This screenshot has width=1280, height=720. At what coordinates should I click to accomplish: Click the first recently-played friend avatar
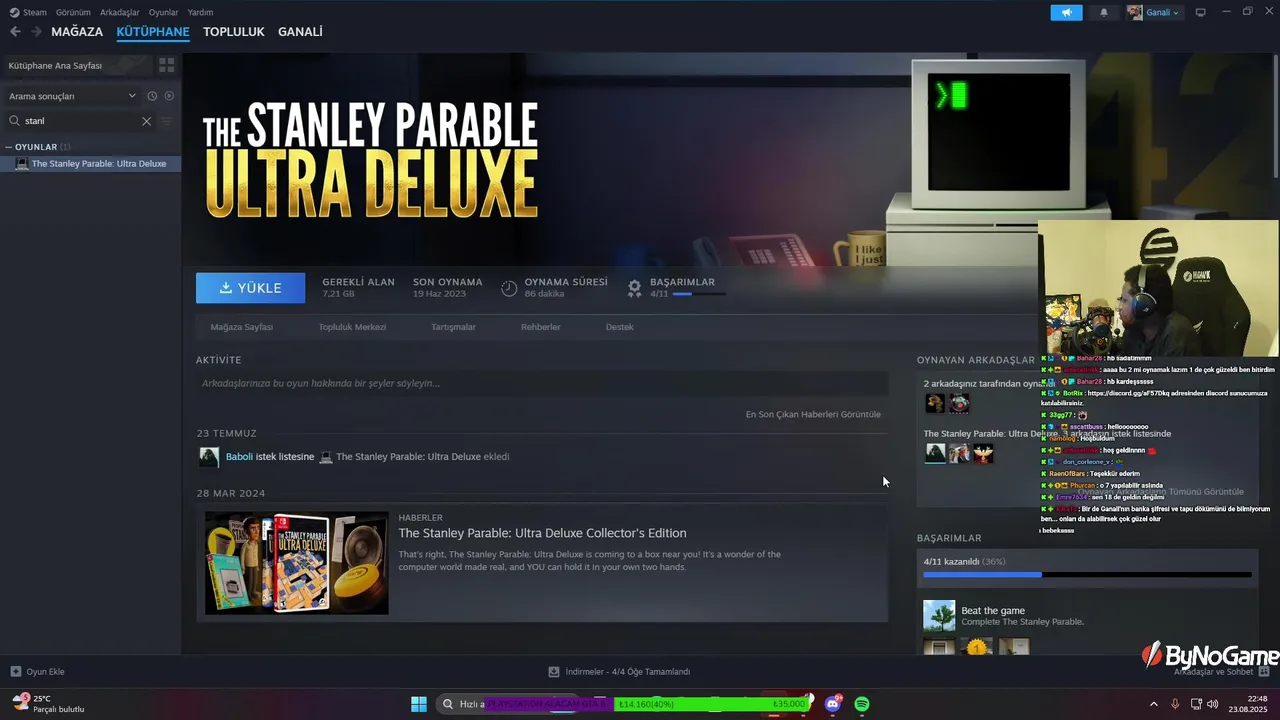click(935, 403)
